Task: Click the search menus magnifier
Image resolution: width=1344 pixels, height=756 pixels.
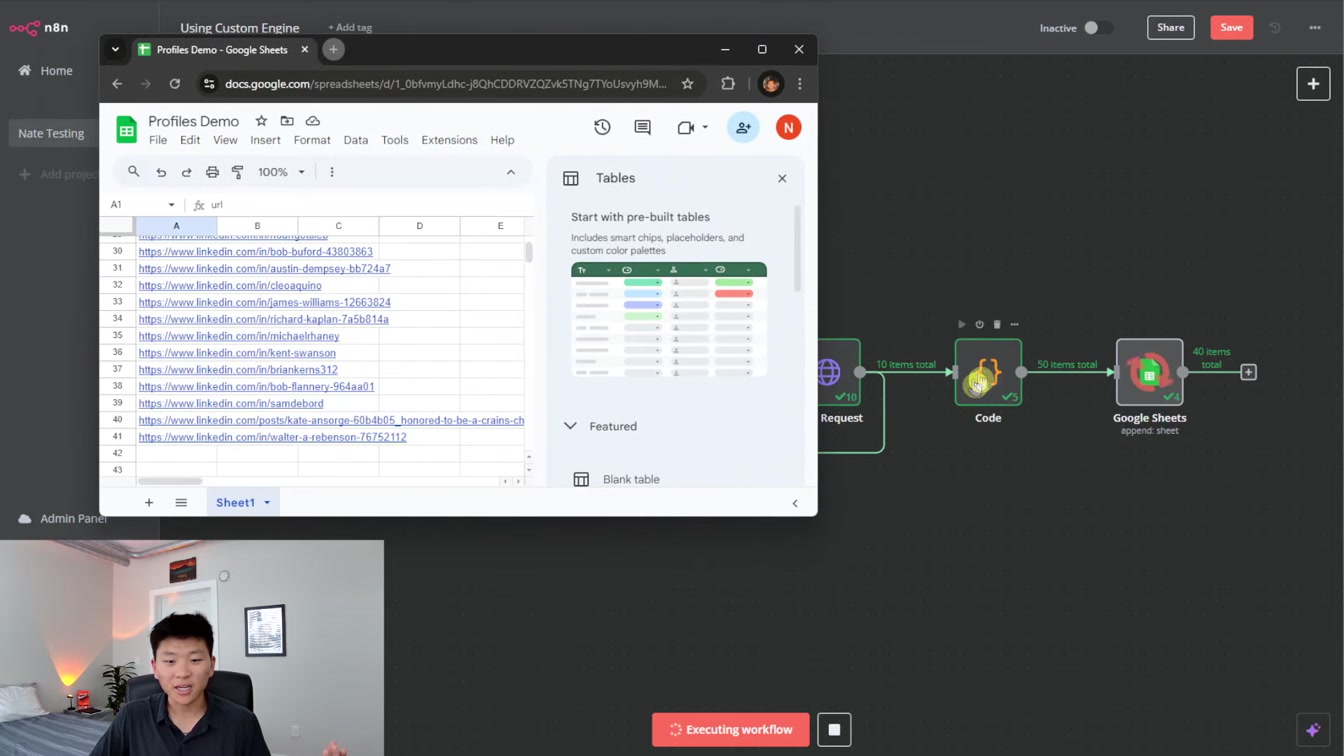Action: point(133,172)
